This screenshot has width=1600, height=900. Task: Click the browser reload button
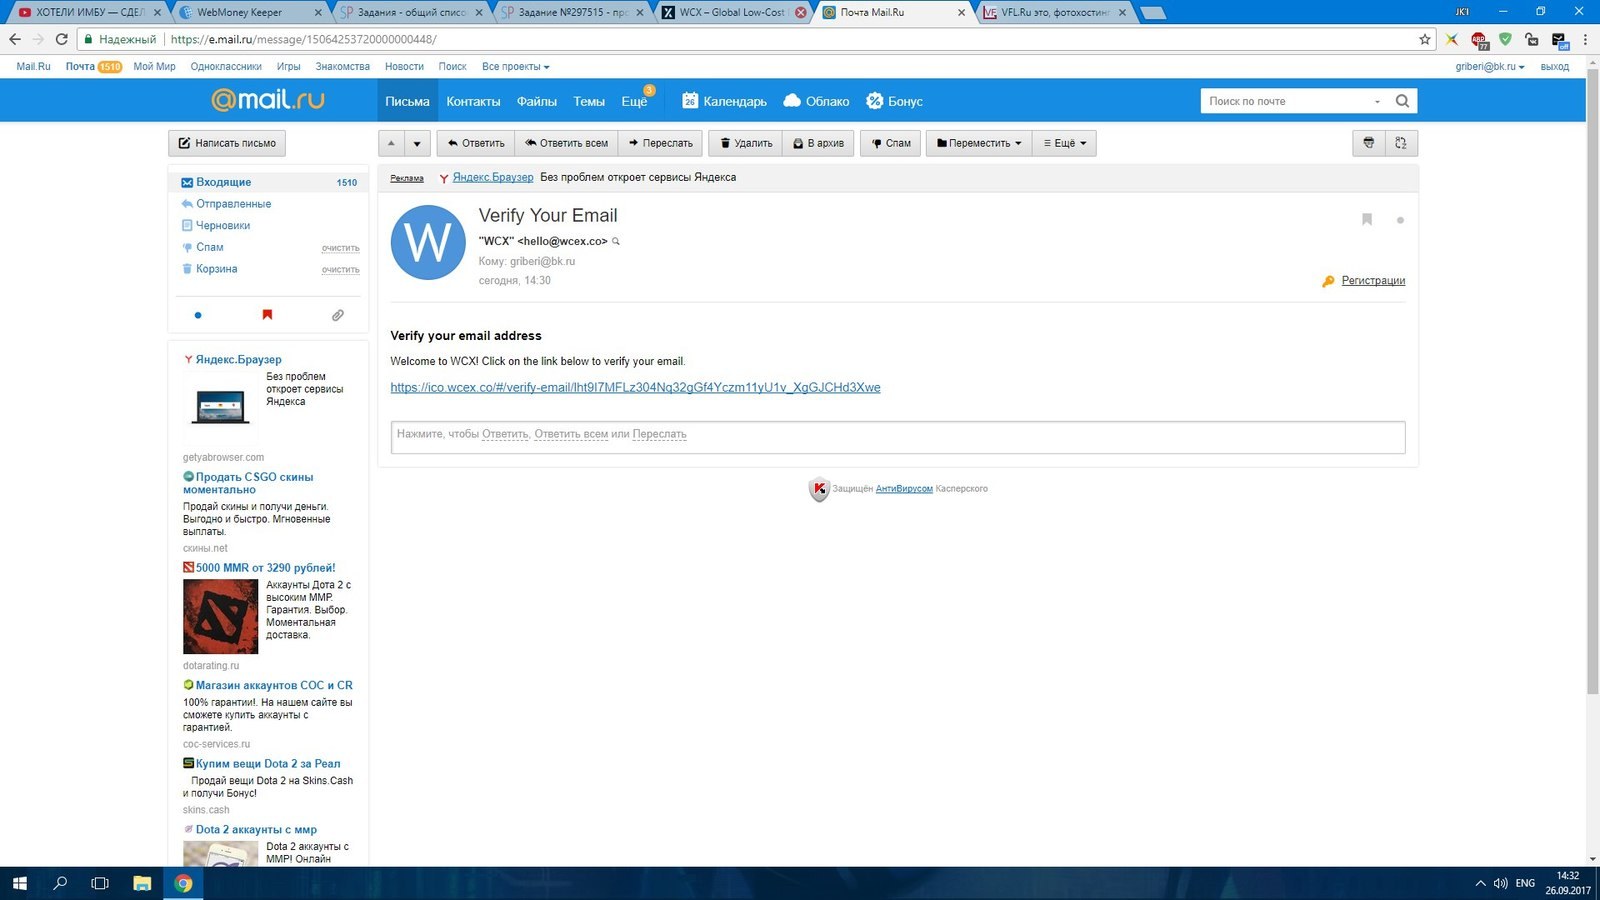coord(61,39)
